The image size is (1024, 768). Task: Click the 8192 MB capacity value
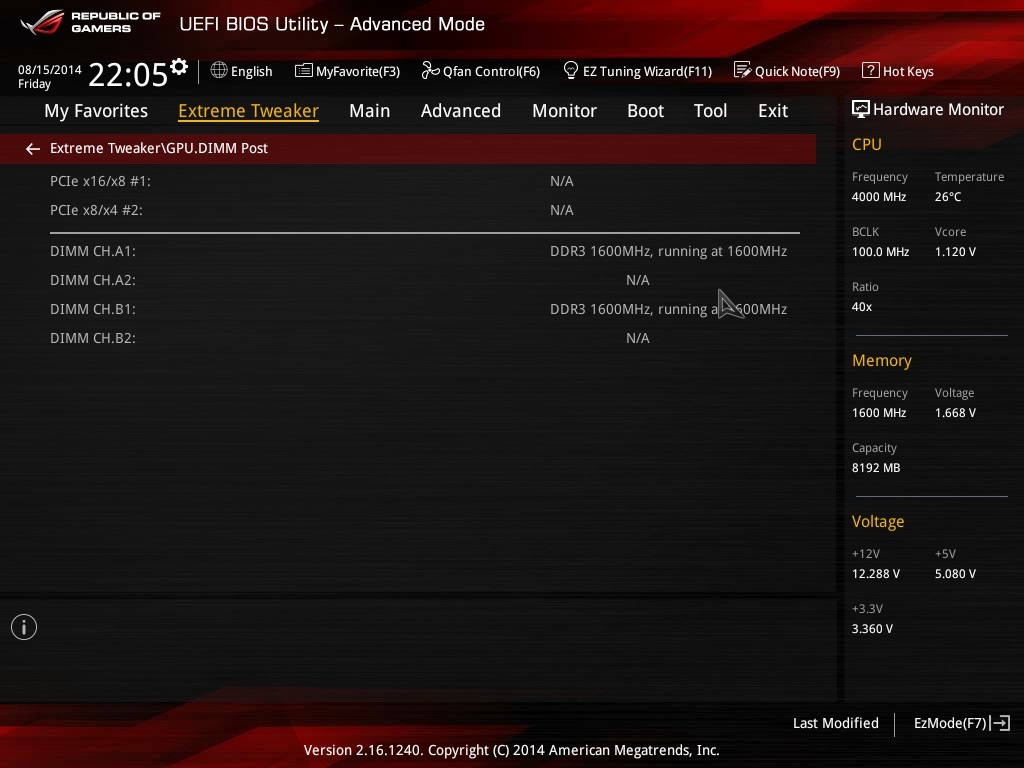[x=876, y=468]
